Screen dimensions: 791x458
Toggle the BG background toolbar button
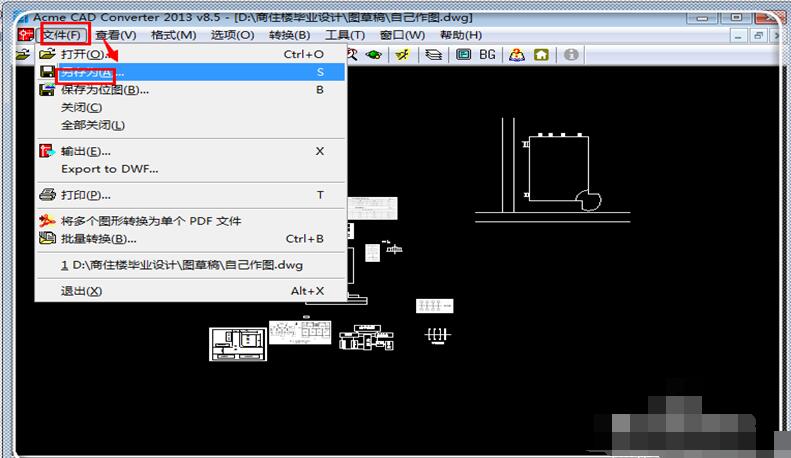pyautogui.click(x=487, y=54)
